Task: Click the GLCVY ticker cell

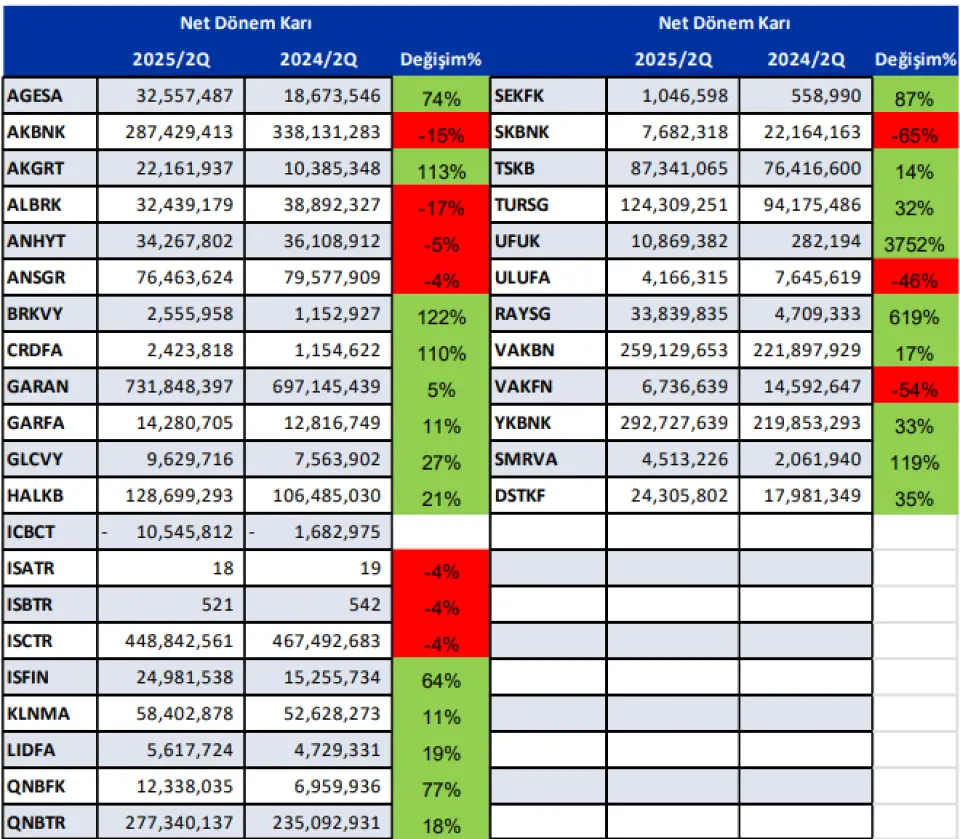Action: click(x=50, y=459)
